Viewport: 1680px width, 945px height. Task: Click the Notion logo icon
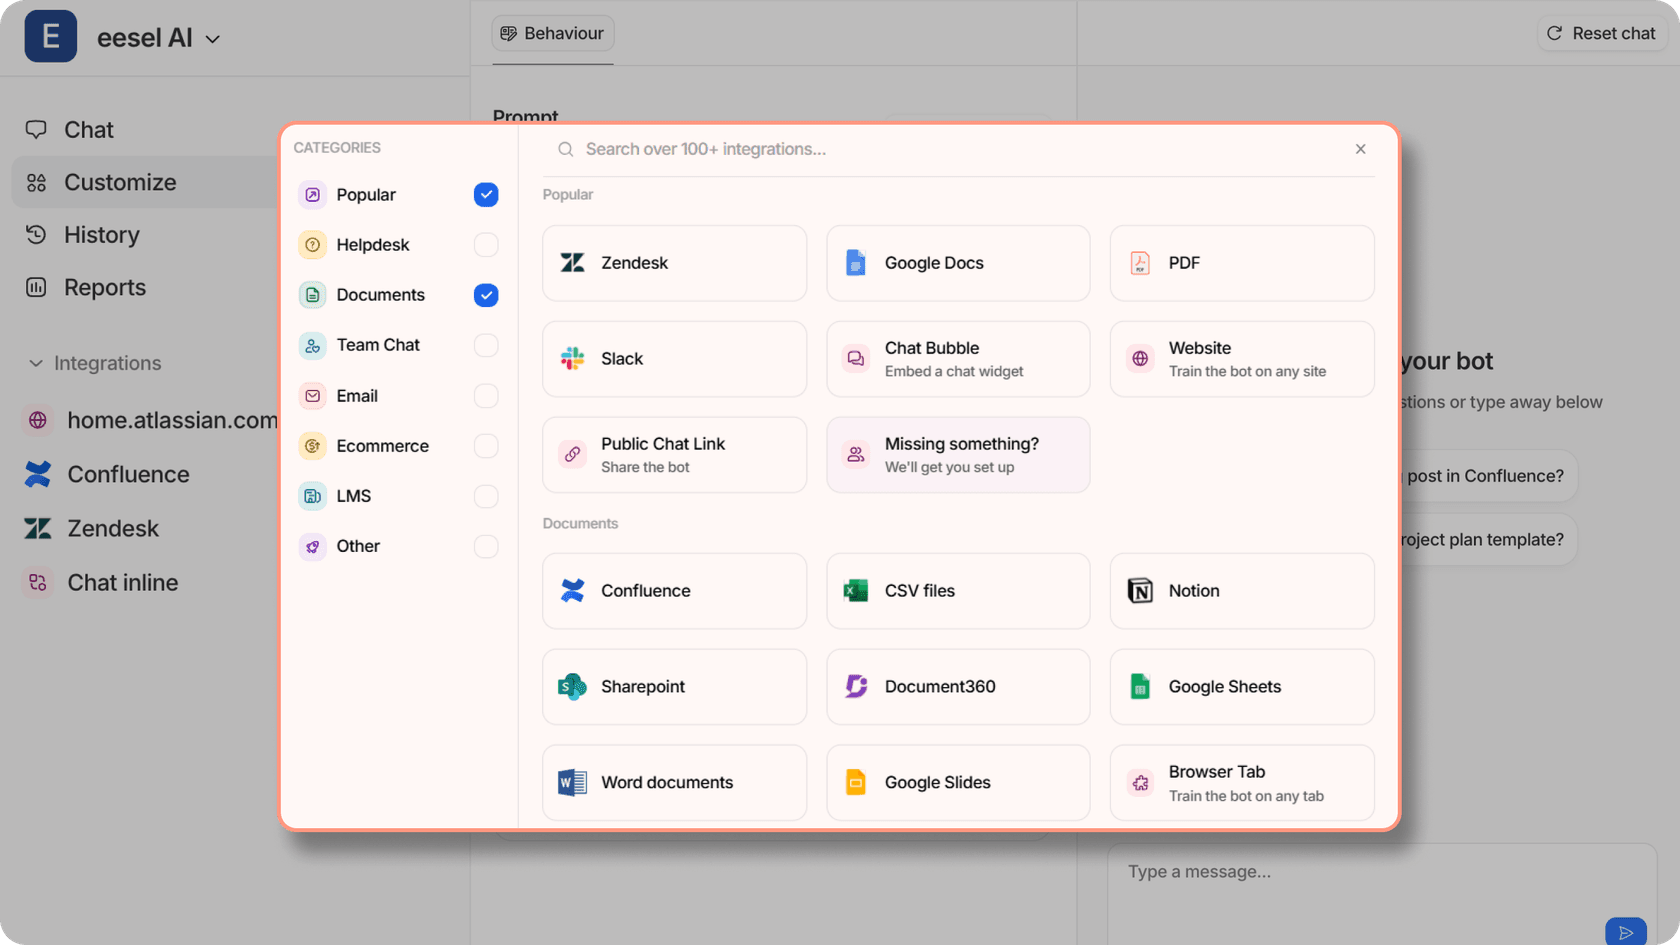tap(1140, 591)
